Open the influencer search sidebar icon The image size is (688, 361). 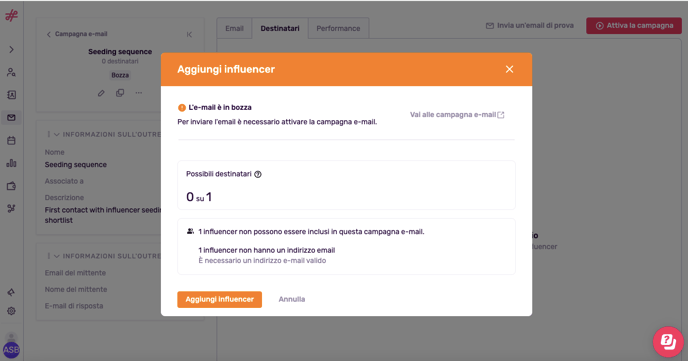[x=11, y=72]
